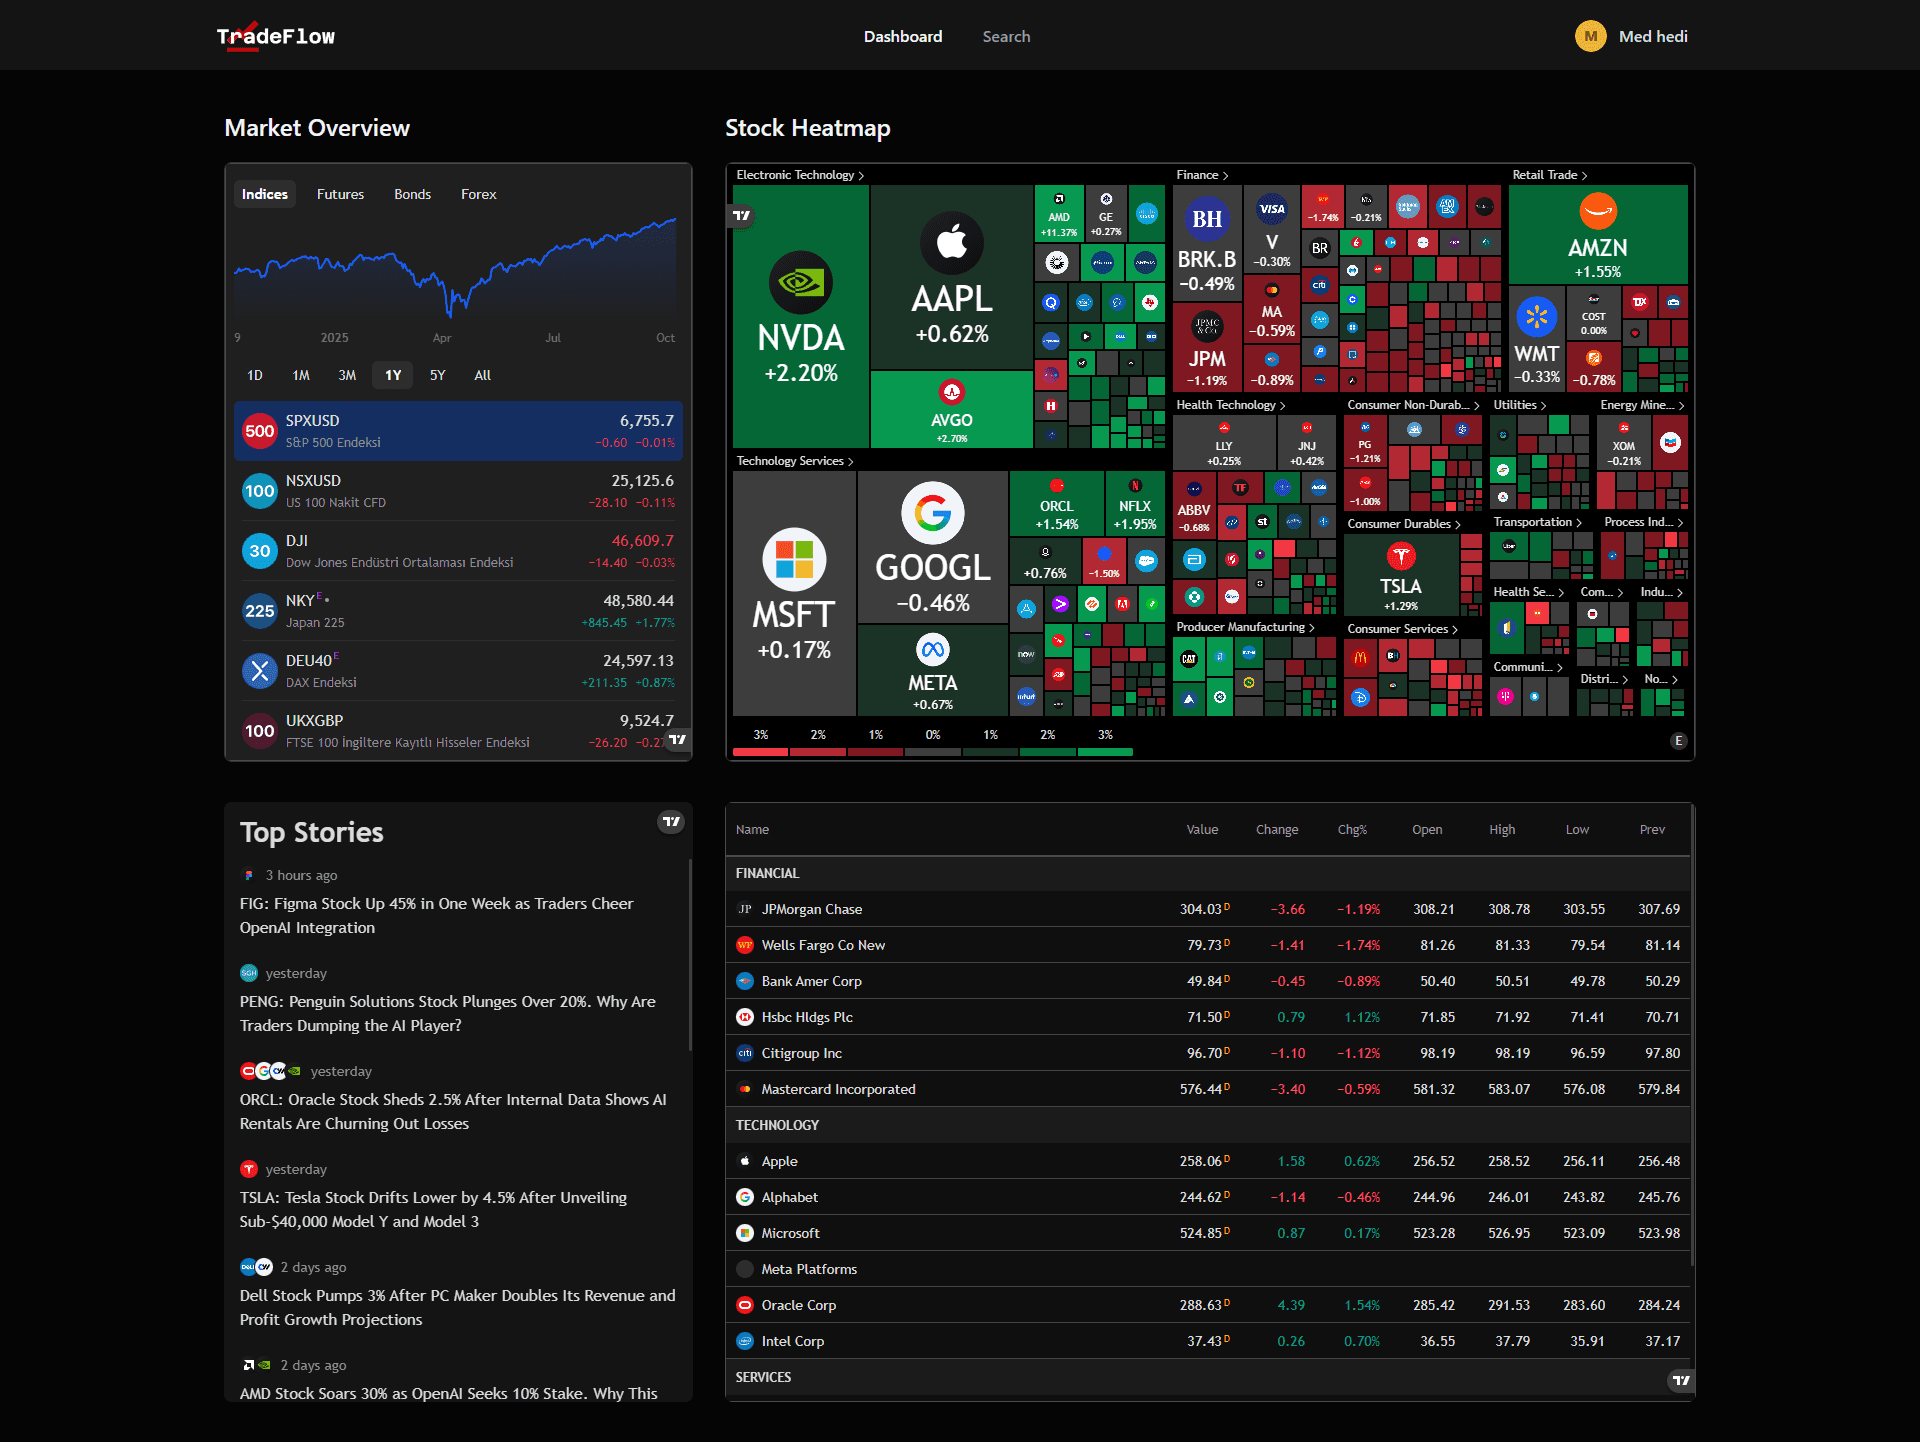Viewport: 1920px width, 1442px height.
Task: Open the Med hedi user avatar
Action: (x=1590, y=36)
